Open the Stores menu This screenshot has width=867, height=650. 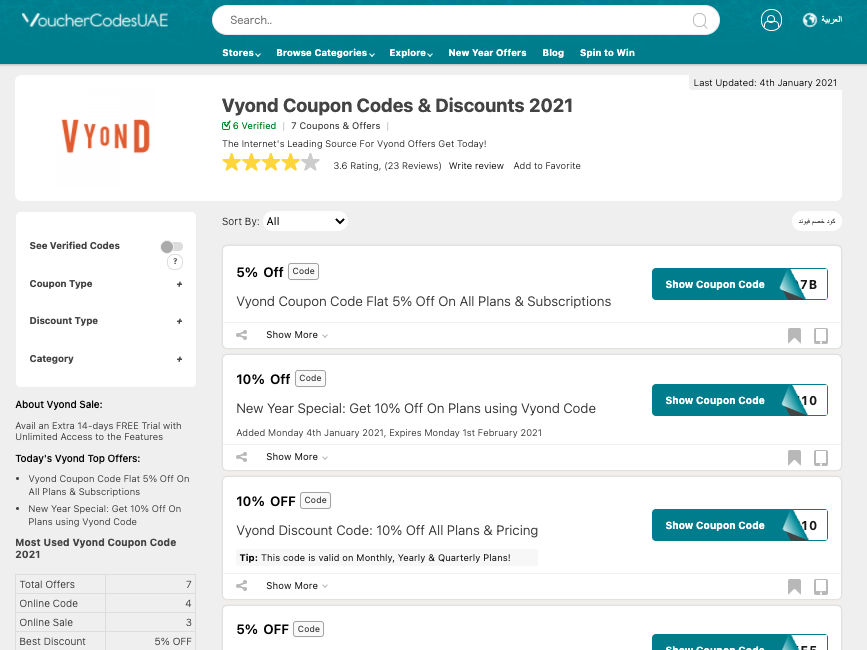(x=241, y=53)
